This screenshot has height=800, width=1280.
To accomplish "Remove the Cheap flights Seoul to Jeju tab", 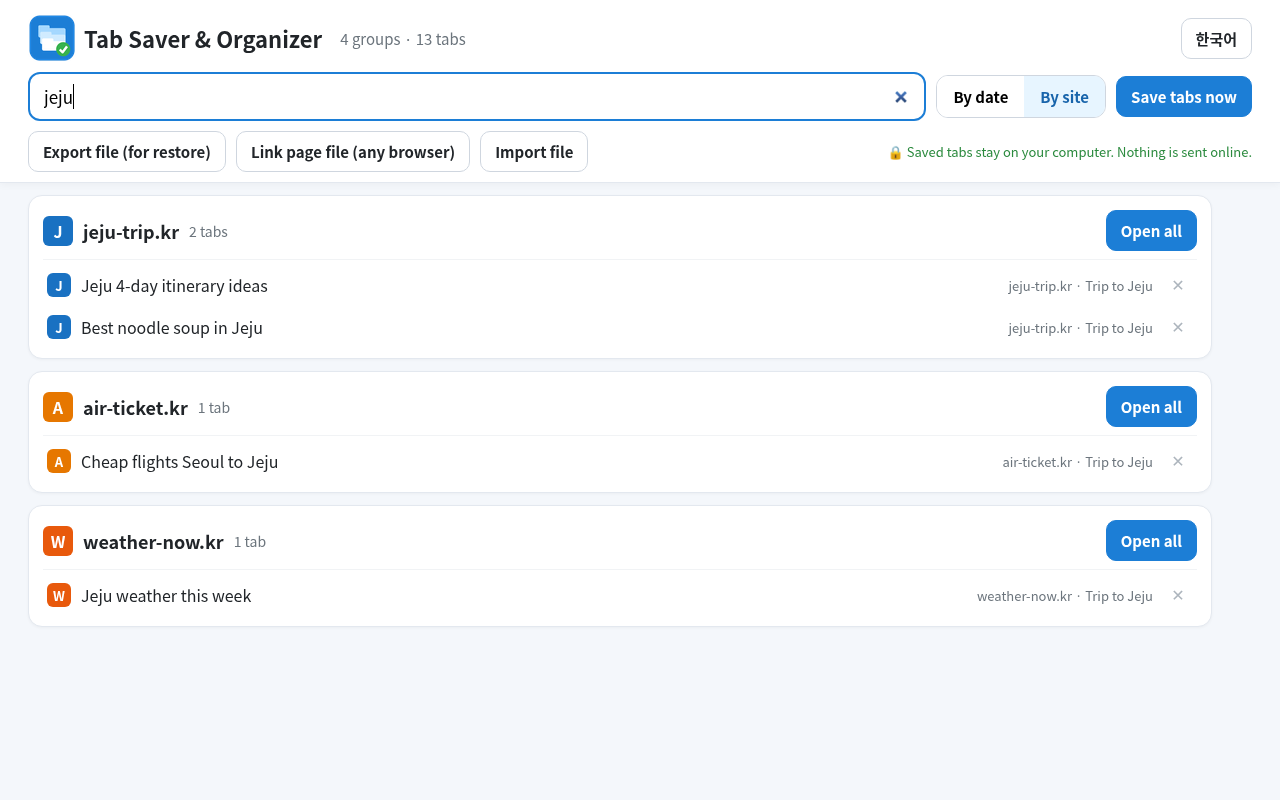I will pos(1178,461).
